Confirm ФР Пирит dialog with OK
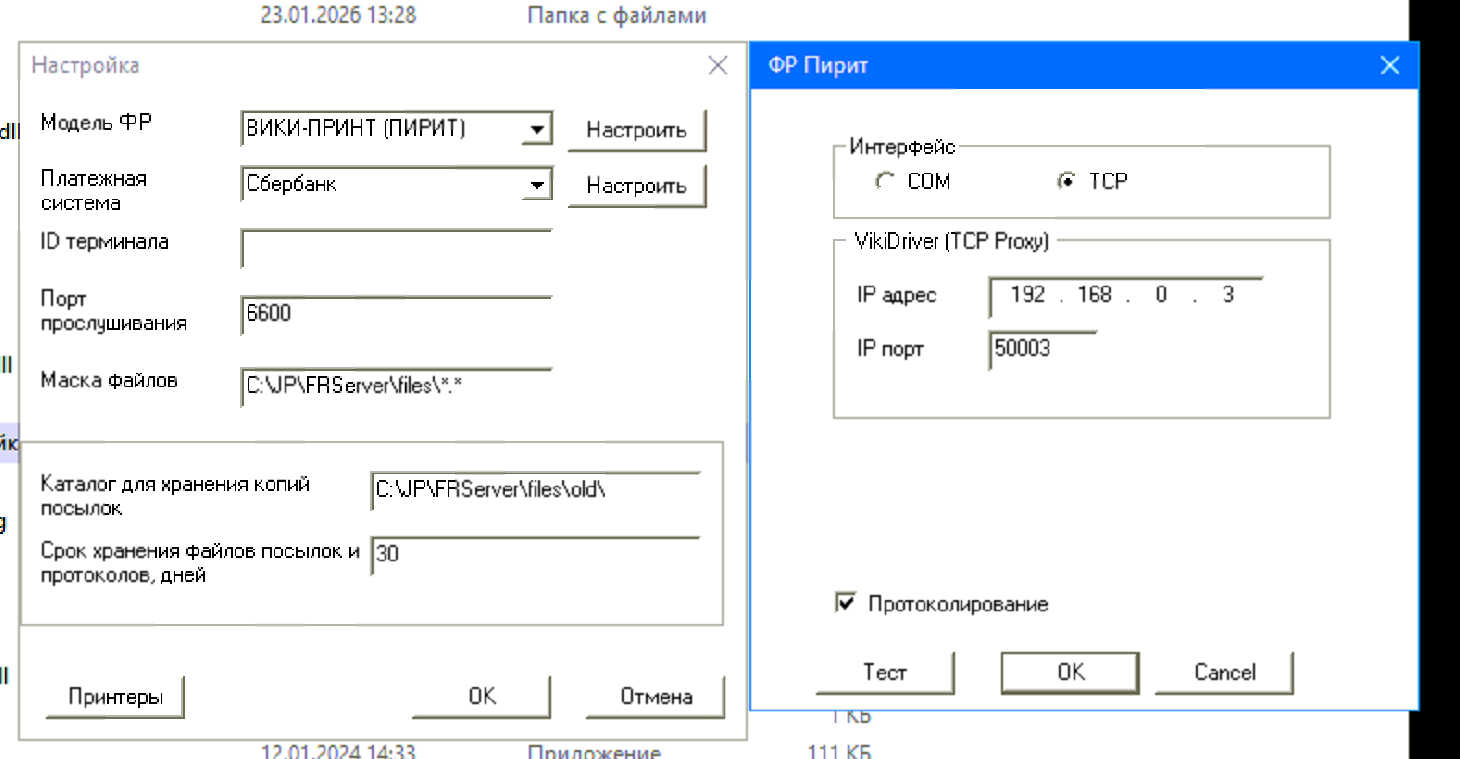1460x759 pixels. pos(1068,672)
